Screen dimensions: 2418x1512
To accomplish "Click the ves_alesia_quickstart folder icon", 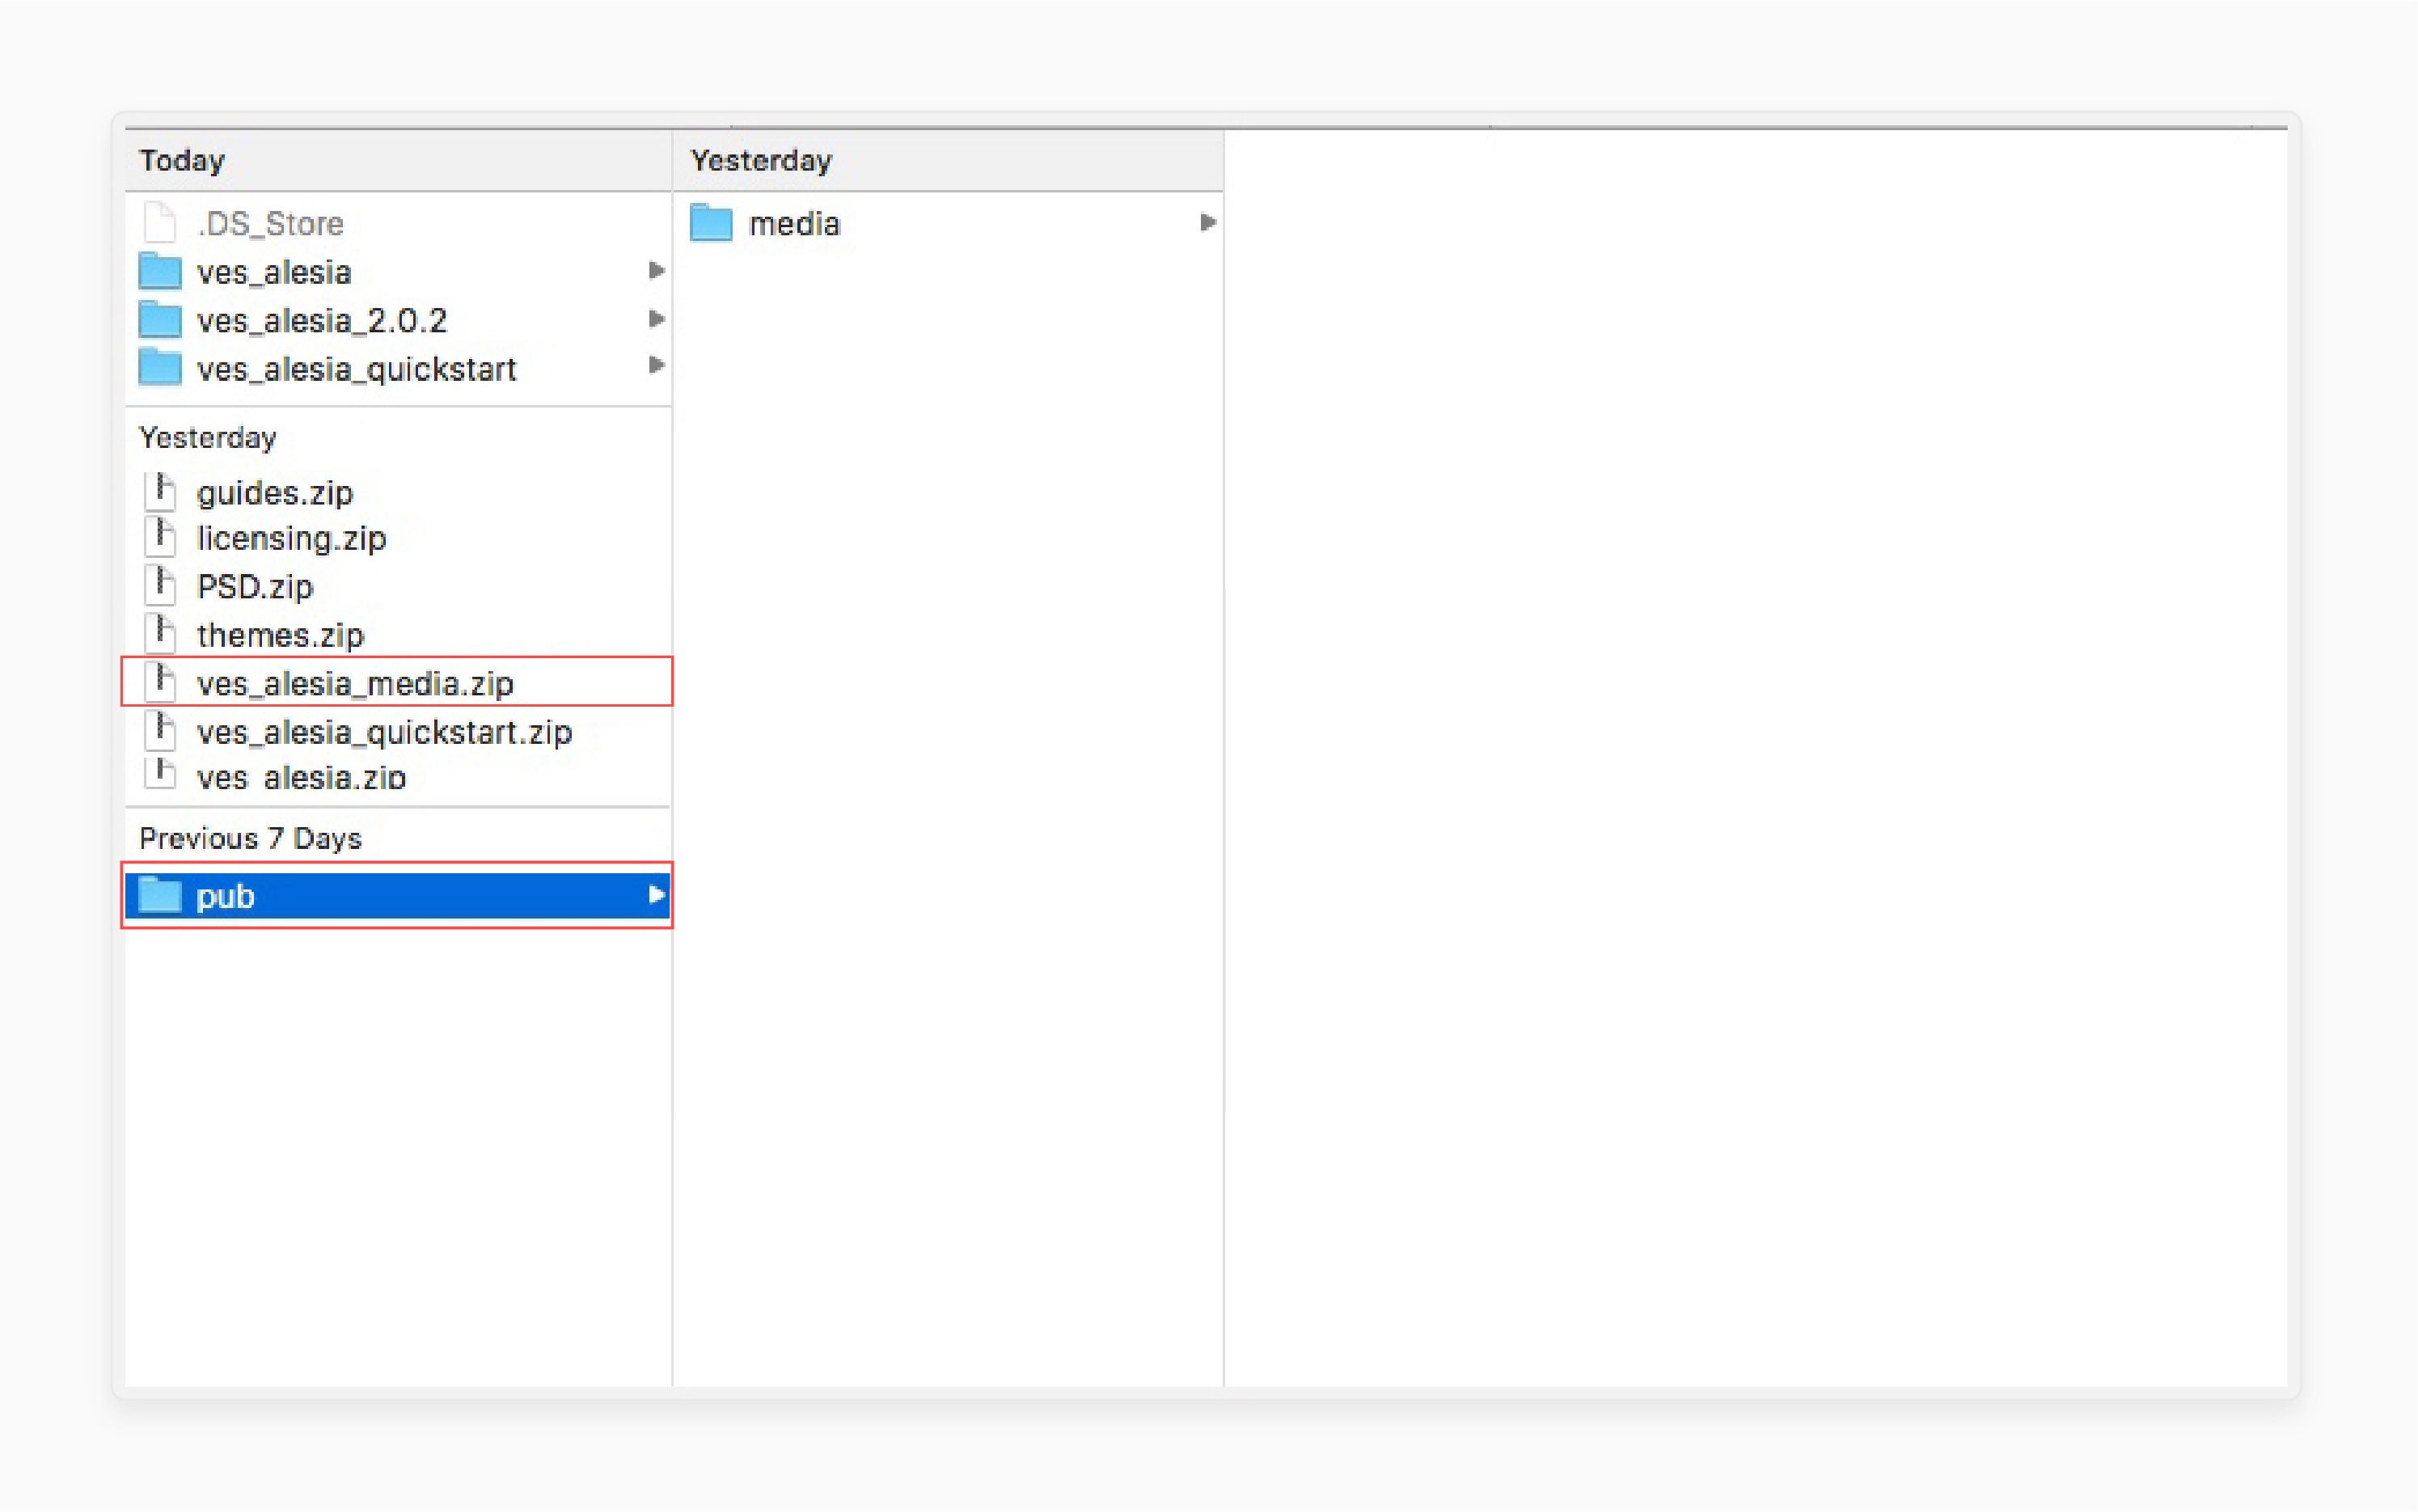I will pos(160,367).
